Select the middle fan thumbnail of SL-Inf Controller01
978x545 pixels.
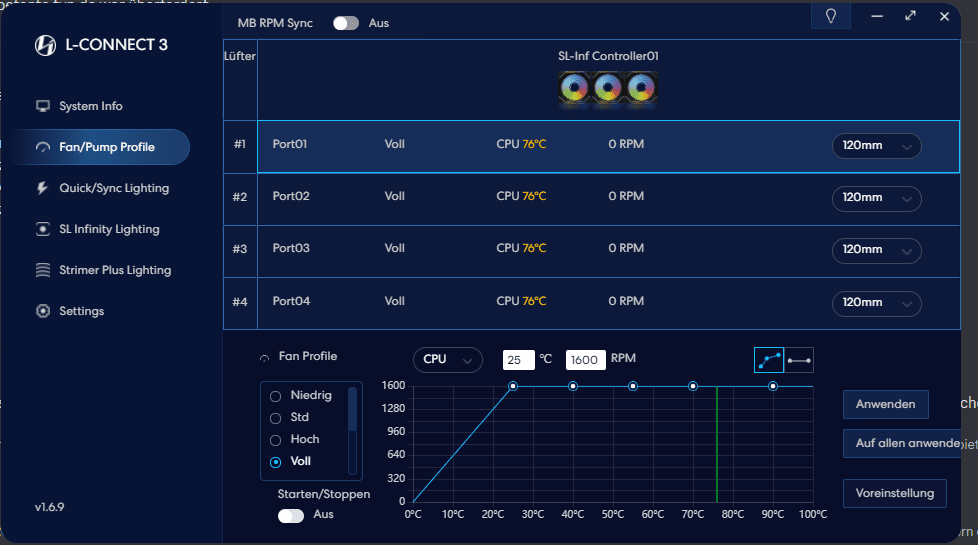pyautogui.click(x=608, y=88)
